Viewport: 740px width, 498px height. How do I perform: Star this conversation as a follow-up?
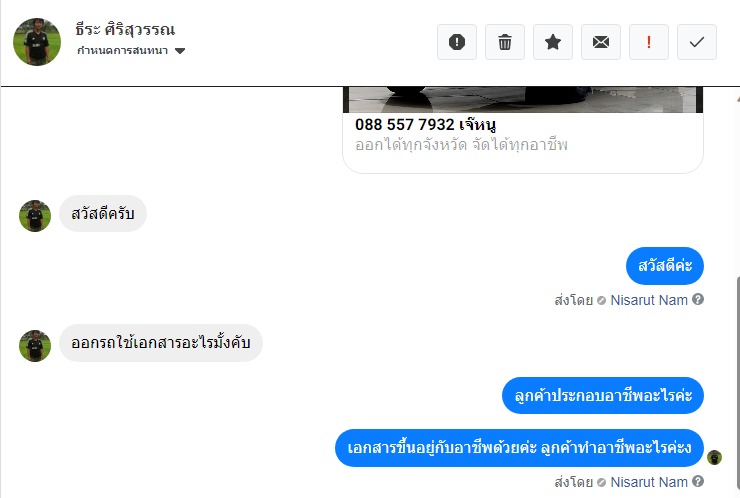pos(553,42)
